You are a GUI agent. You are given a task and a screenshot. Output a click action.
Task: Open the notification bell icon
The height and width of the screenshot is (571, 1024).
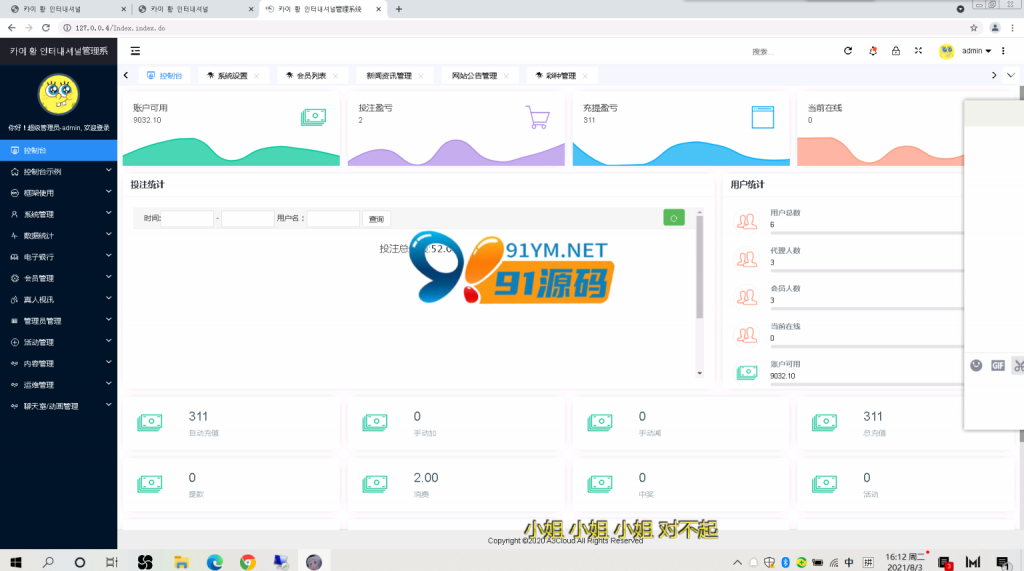pos(873,50)
